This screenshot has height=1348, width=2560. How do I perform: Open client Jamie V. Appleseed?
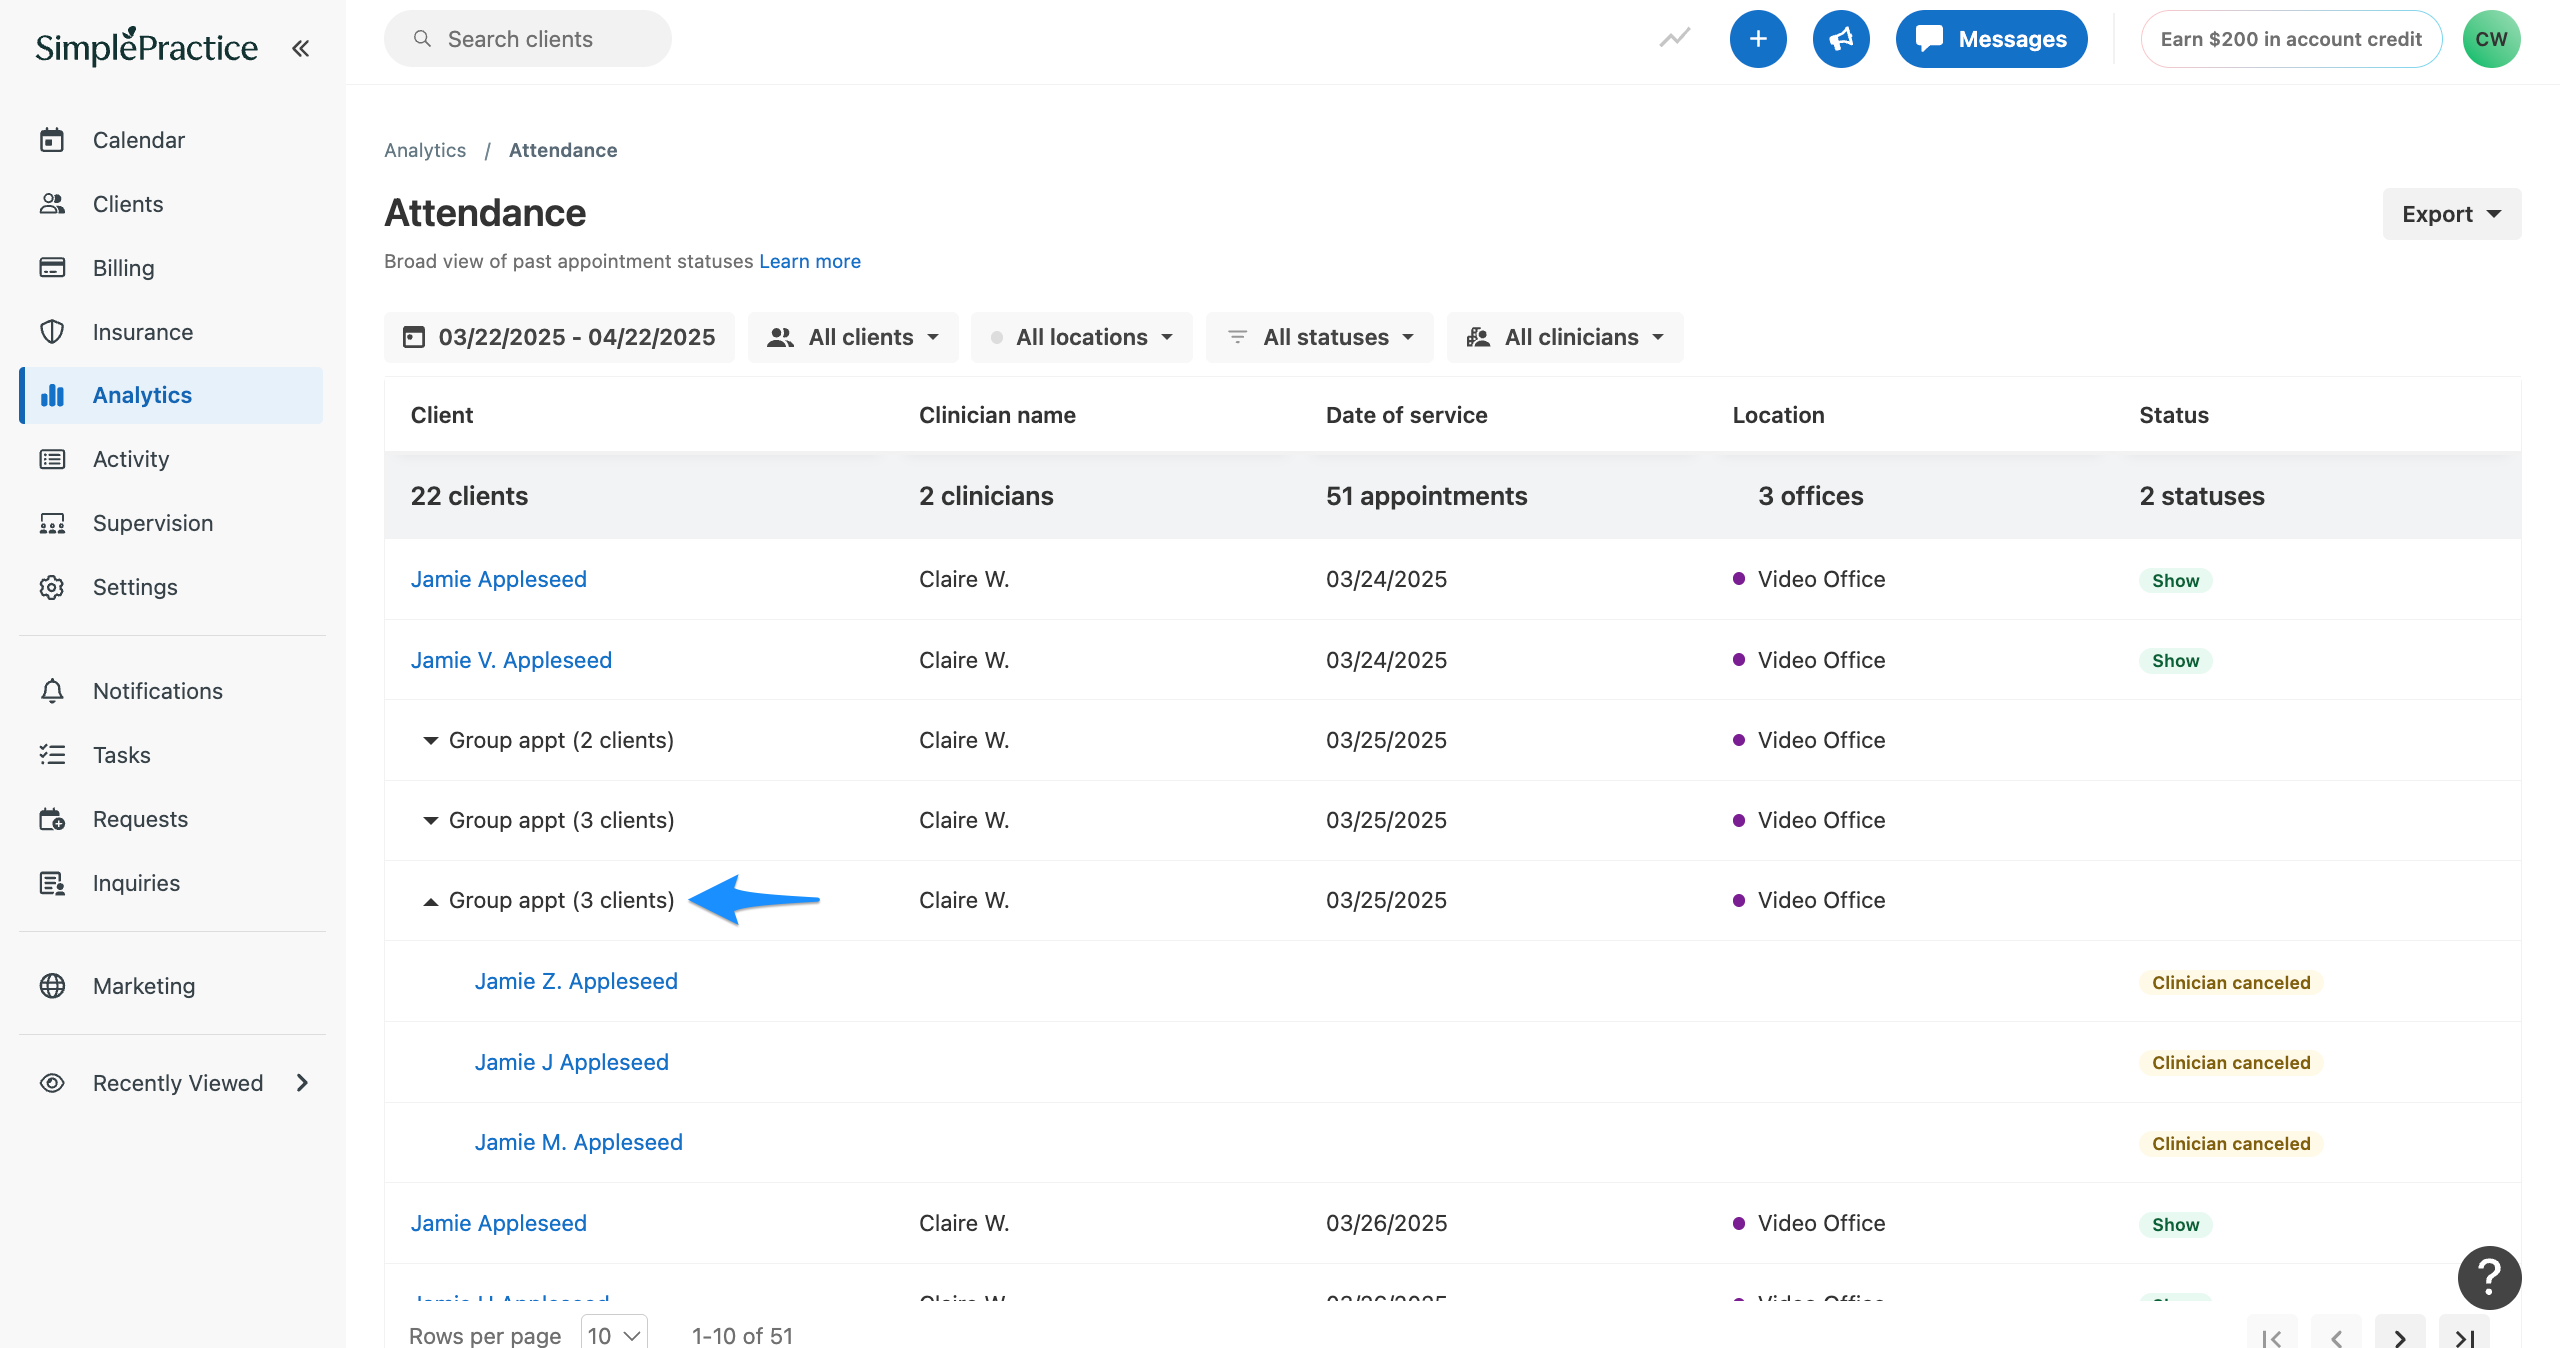(x=511, y=660)
